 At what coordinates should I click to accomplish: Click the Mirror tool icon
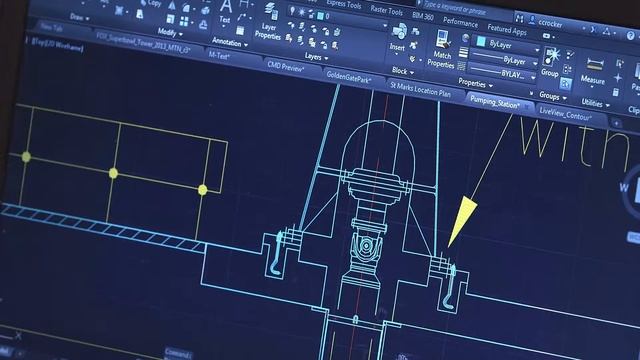[173, 6]
